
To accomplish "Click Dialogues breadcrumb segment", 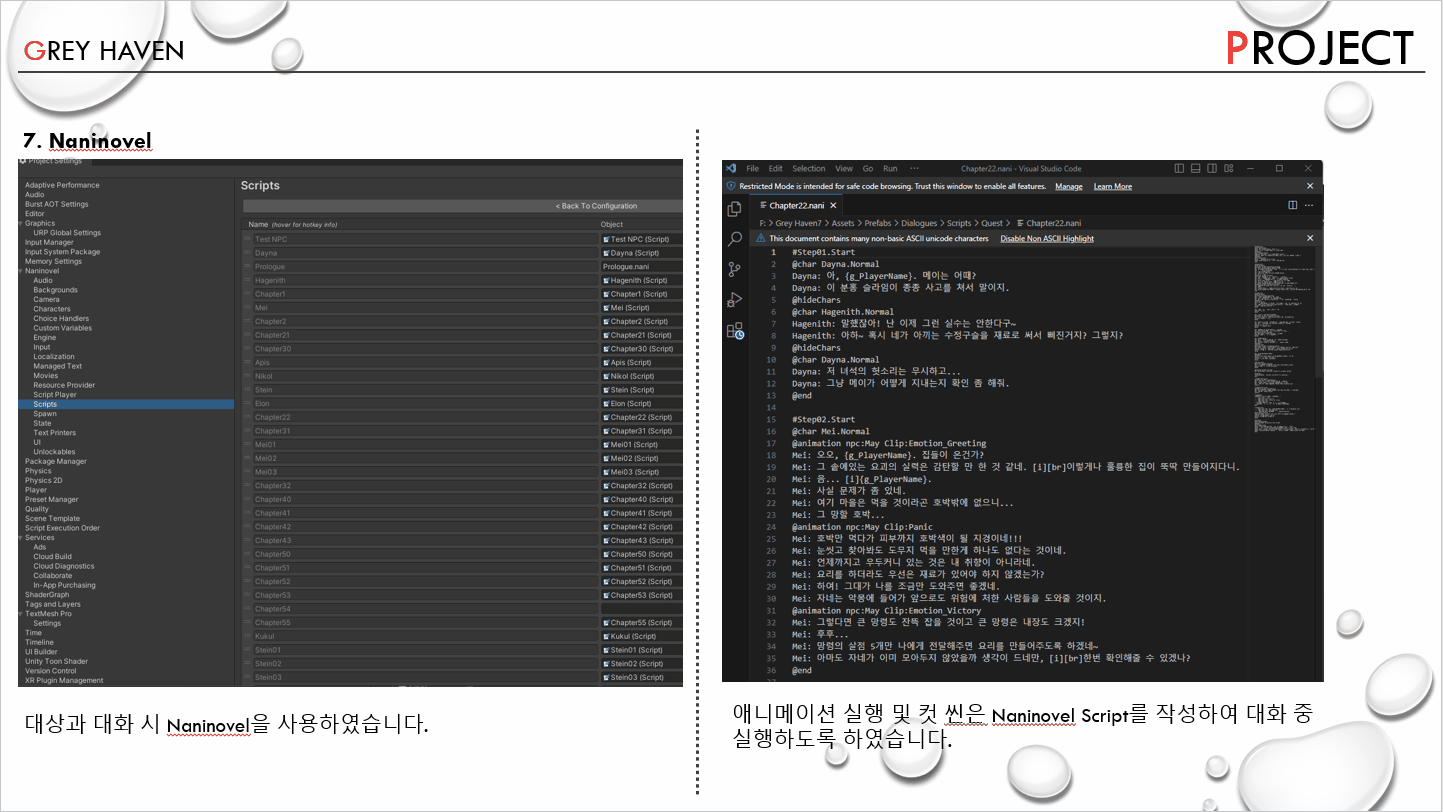I will click(919, 223).
